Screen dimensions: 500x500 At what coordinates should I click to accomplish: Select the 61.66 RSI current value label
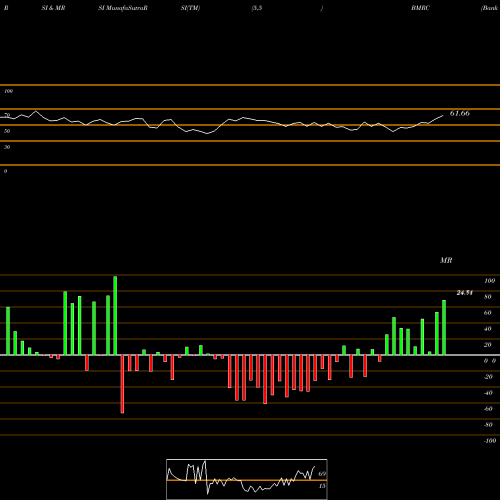pos(460,113)
